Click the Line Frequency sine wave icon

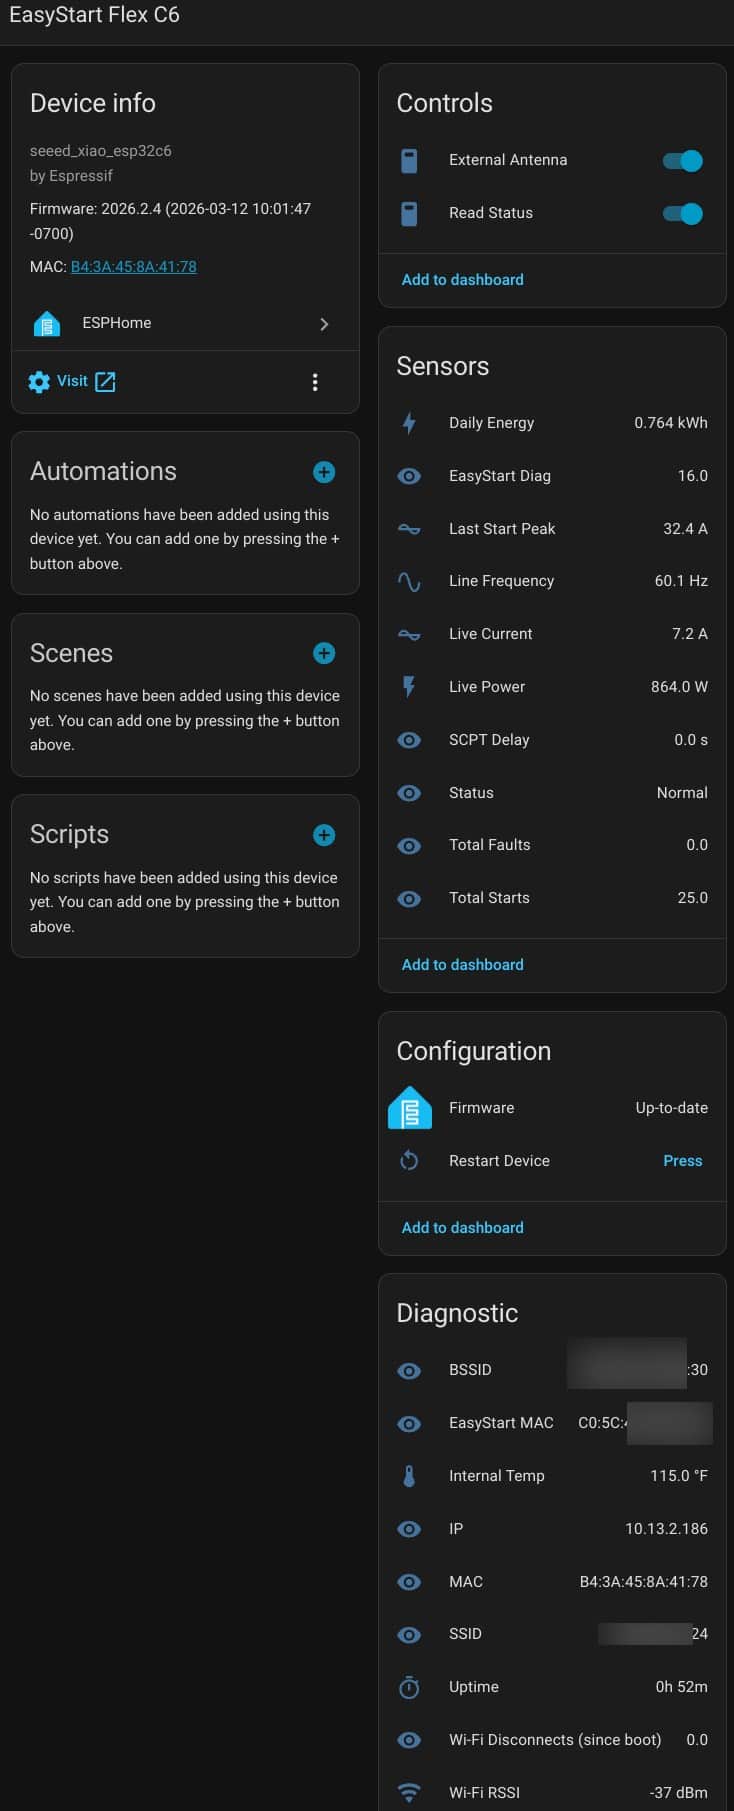click(x=409, y=581)
